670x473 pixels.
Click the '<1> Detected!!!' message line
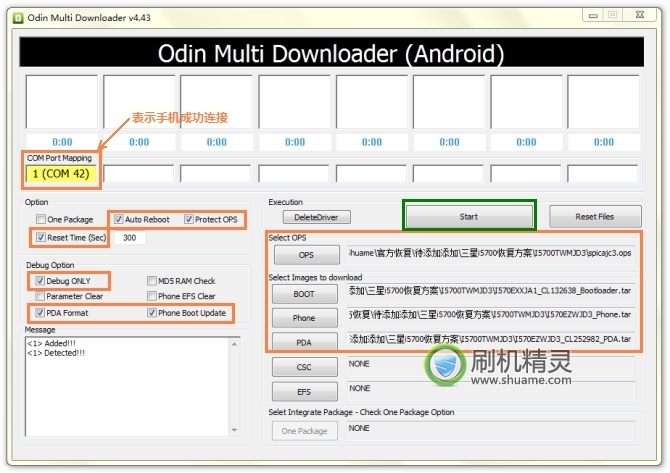click(x=56, y=353)
